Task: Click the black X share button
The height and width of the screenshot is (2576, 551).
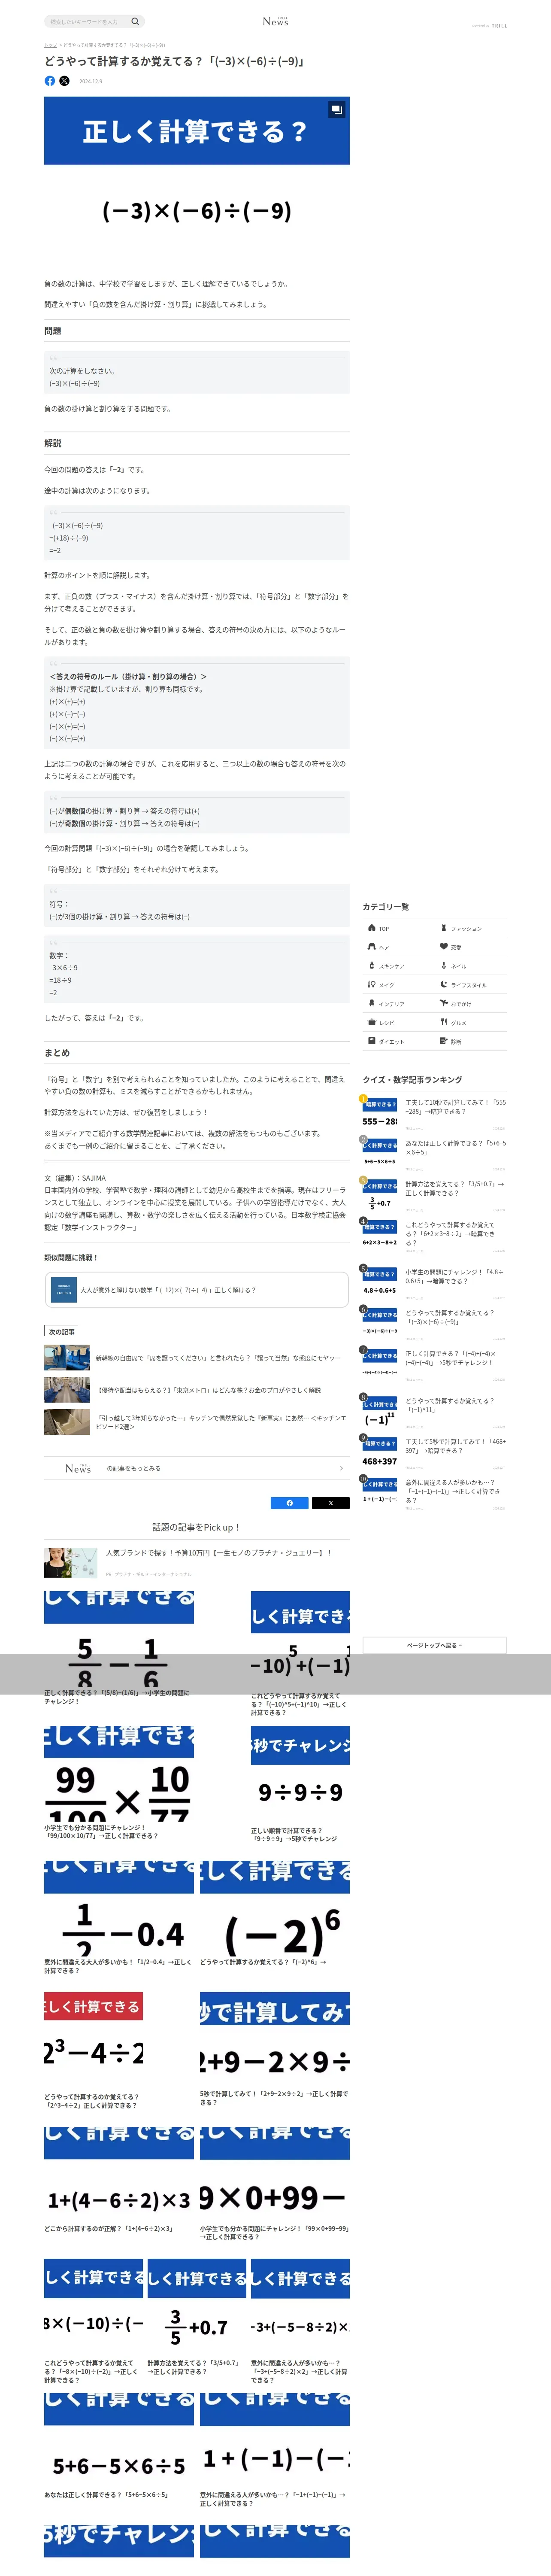Action: [x=330, y=1503]
